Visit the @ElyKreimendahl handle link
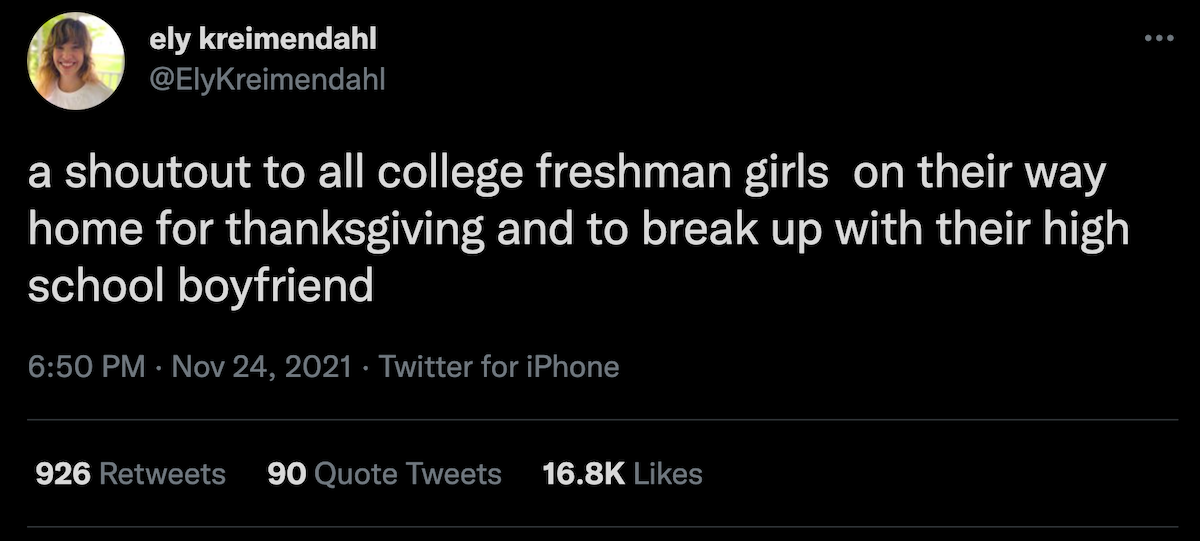Viewport: 1200px width, 541px height. 265,78
